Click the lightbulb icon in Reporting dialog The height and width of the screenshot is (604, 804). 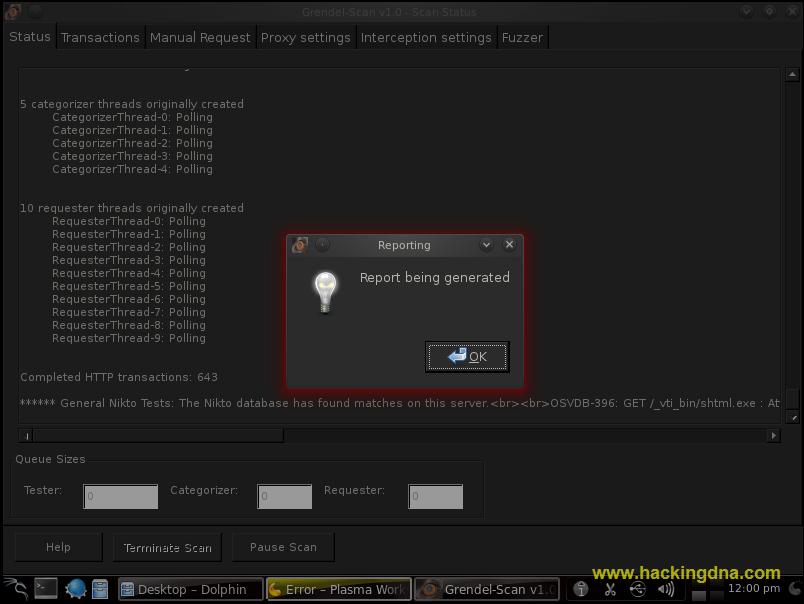coord(324,293)
